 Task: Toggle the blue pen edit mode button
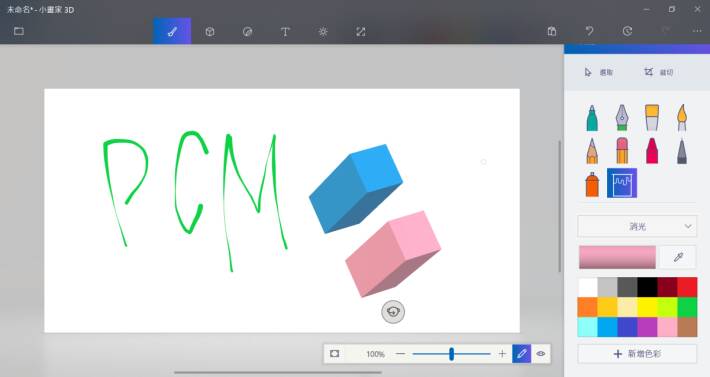click(x=522, y=354)
